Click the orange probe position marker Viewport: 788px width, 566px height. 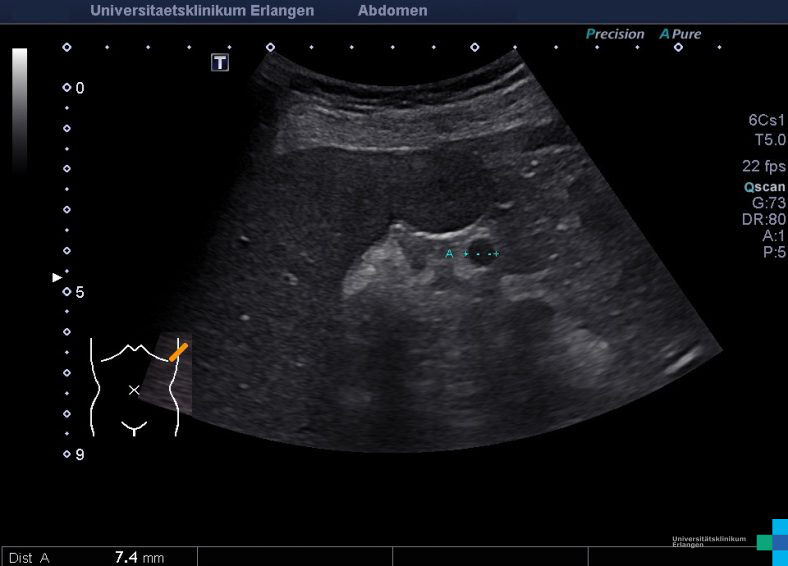click(178, 351)
